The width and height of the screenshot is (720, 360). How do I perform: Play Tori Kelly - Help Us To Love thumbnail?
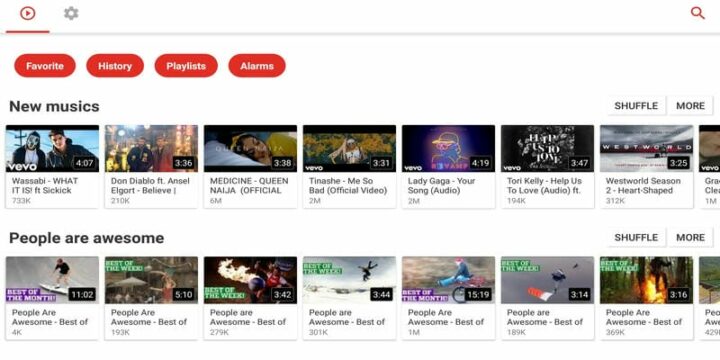click(547, 148)
